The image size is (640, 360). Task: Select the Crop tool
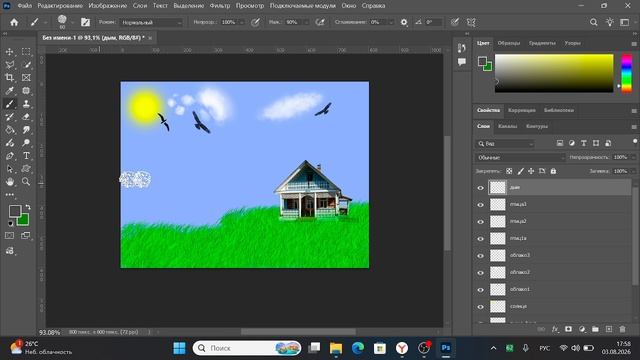point(9,78)
